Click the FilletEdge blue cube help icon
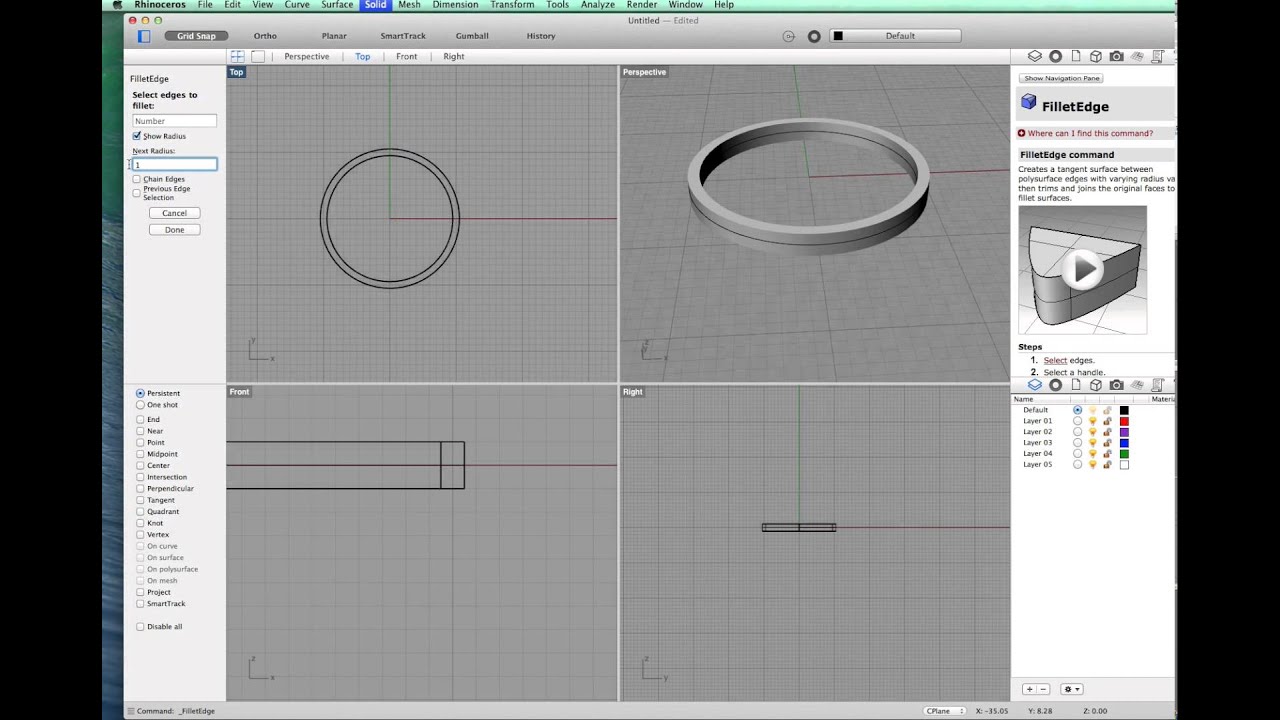This screenshot has height=720, width=1280. pos(1028,102)
